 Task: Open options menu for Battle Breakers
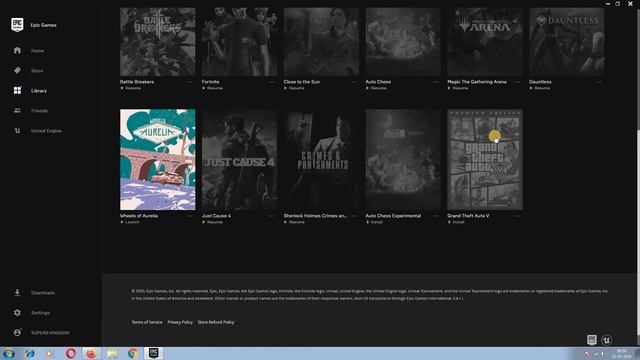190,82
